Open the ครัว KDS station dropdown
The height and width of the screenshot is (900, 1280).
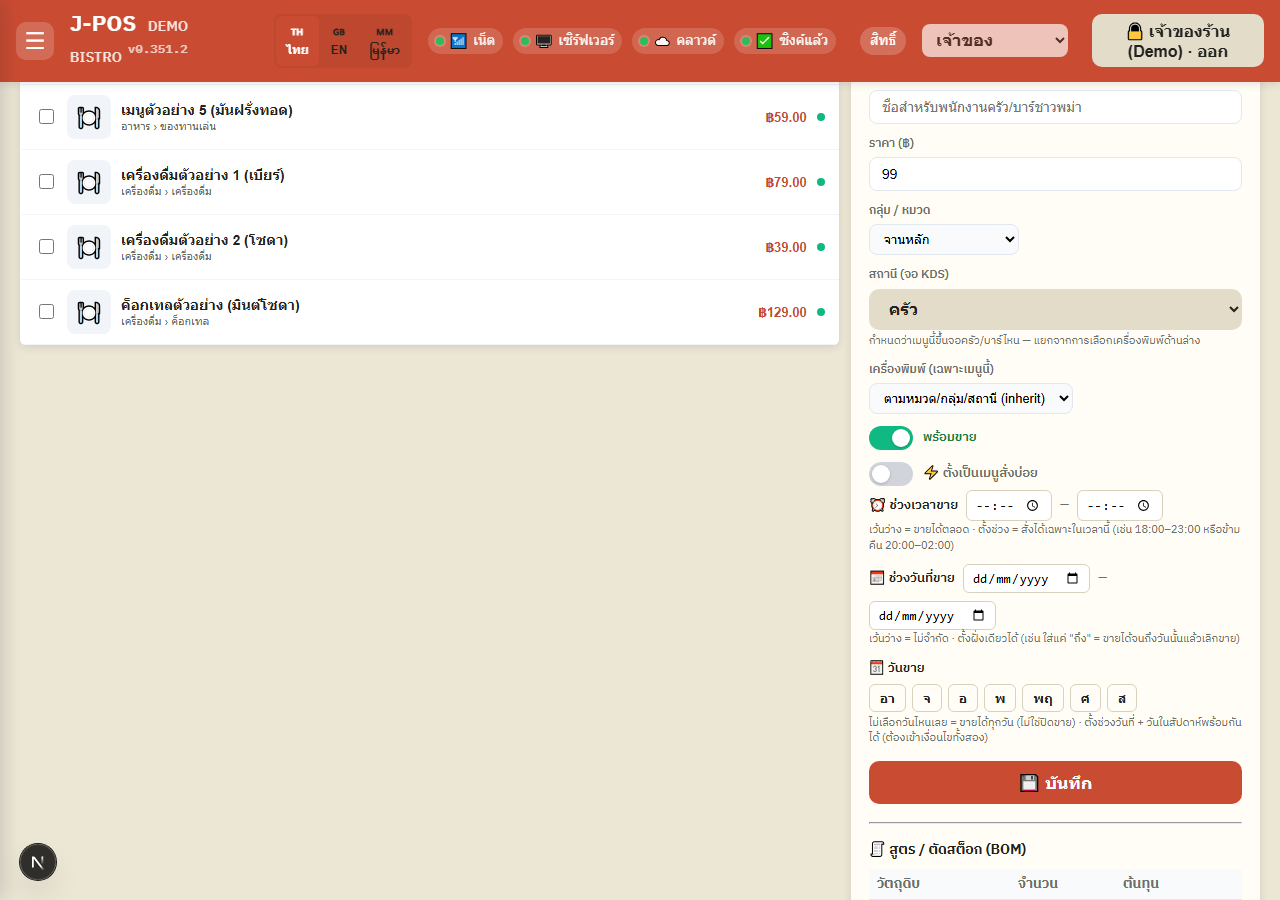click(1055, 310)
